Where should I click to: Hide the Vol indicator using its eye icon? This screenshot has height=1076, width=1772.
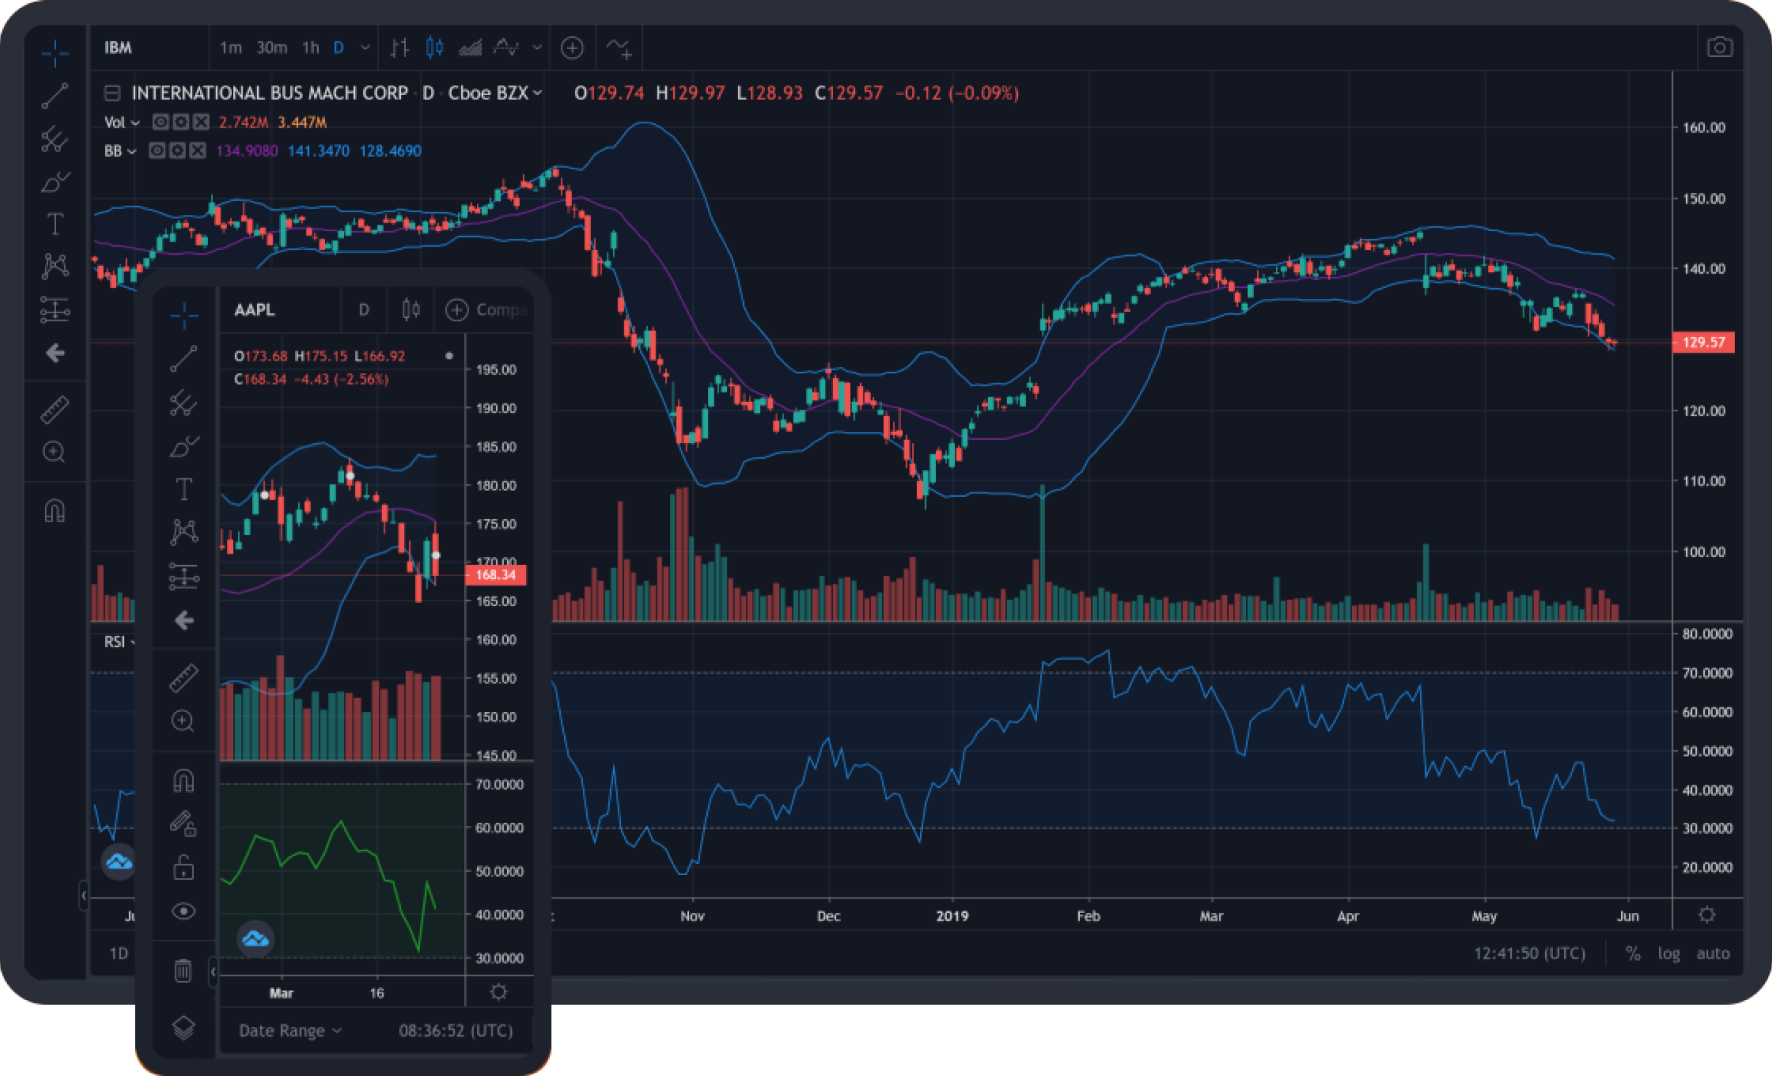[160, 122]
